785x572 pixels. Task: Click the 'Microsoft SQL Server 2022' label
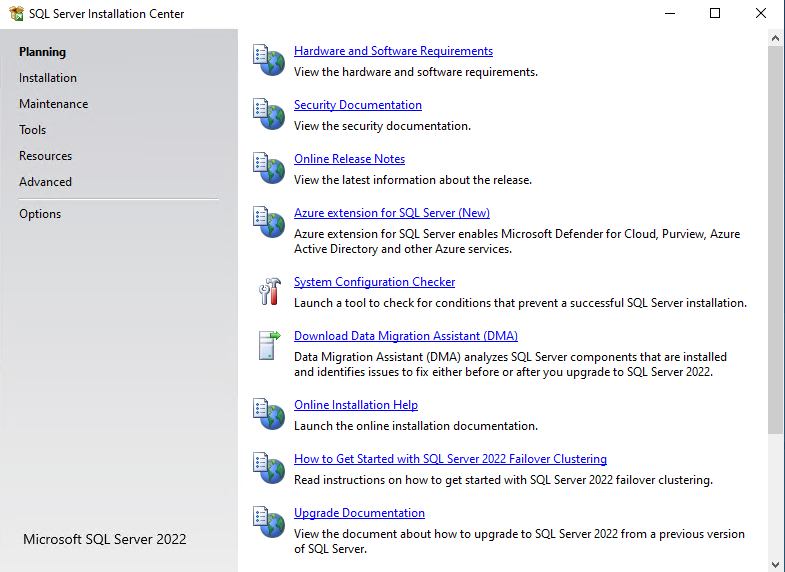pyautogui.click(x=105, y=539)
